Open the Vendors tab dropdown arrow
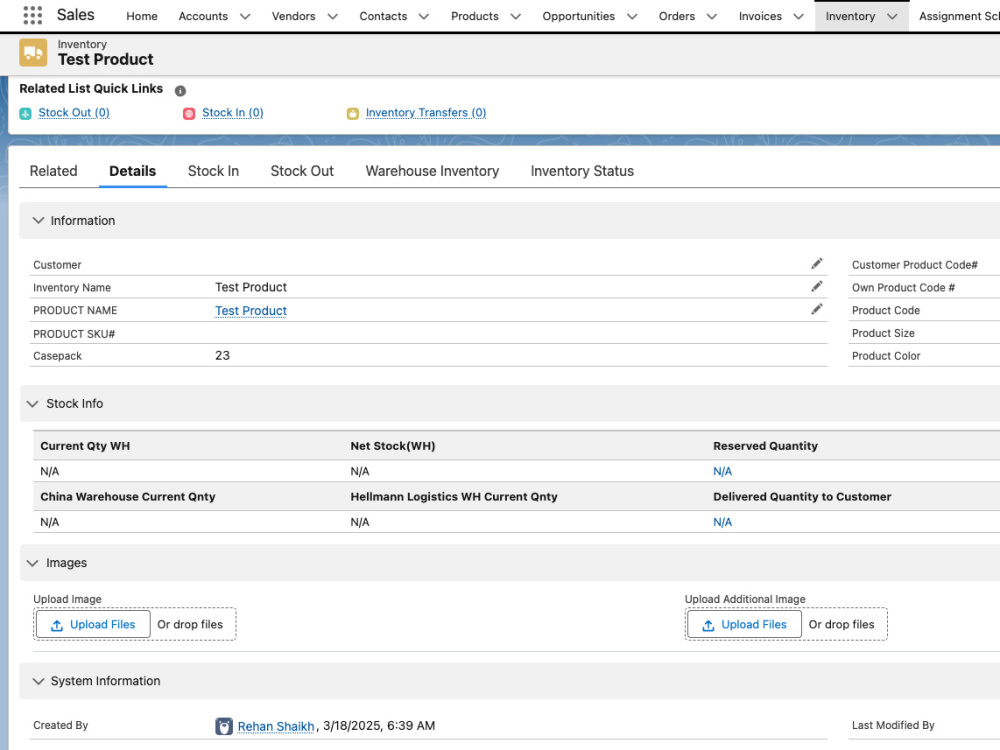The height and width of the screenshot is (750, 1000). pyautogui.click(x=332, y=17)
